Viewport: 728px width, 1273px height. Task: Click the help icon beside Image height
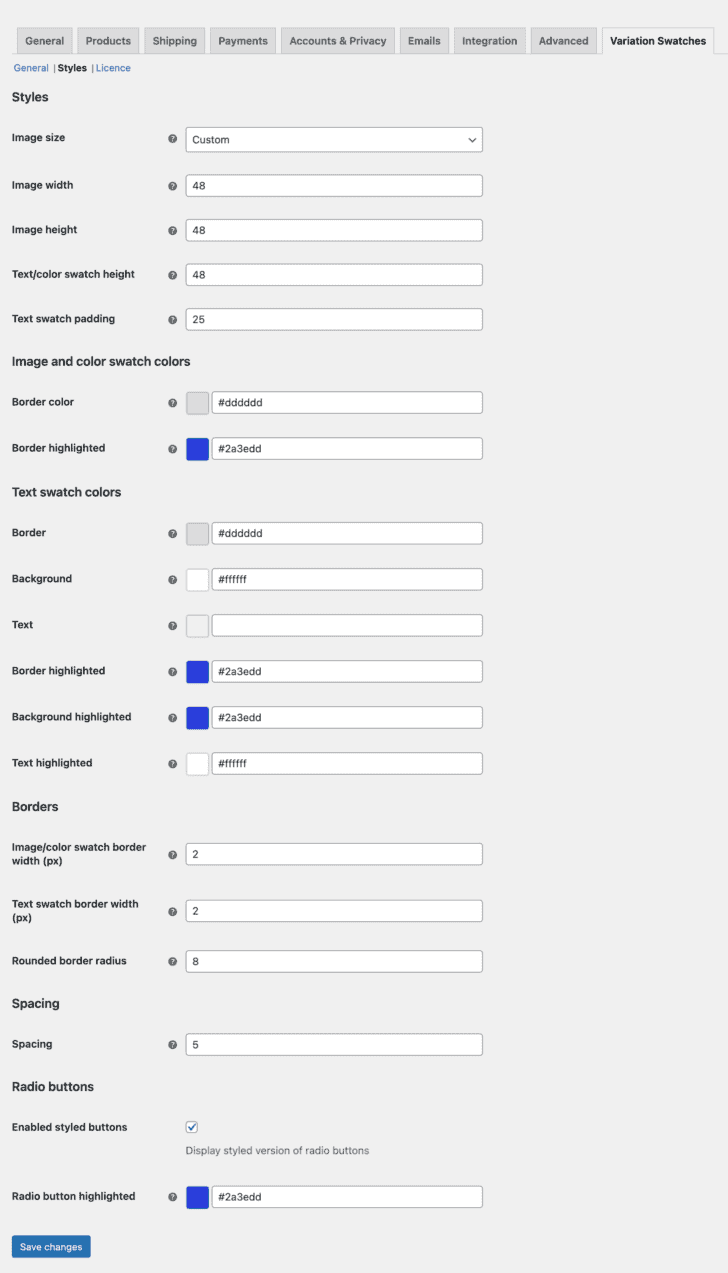click(x=172, y=229)
